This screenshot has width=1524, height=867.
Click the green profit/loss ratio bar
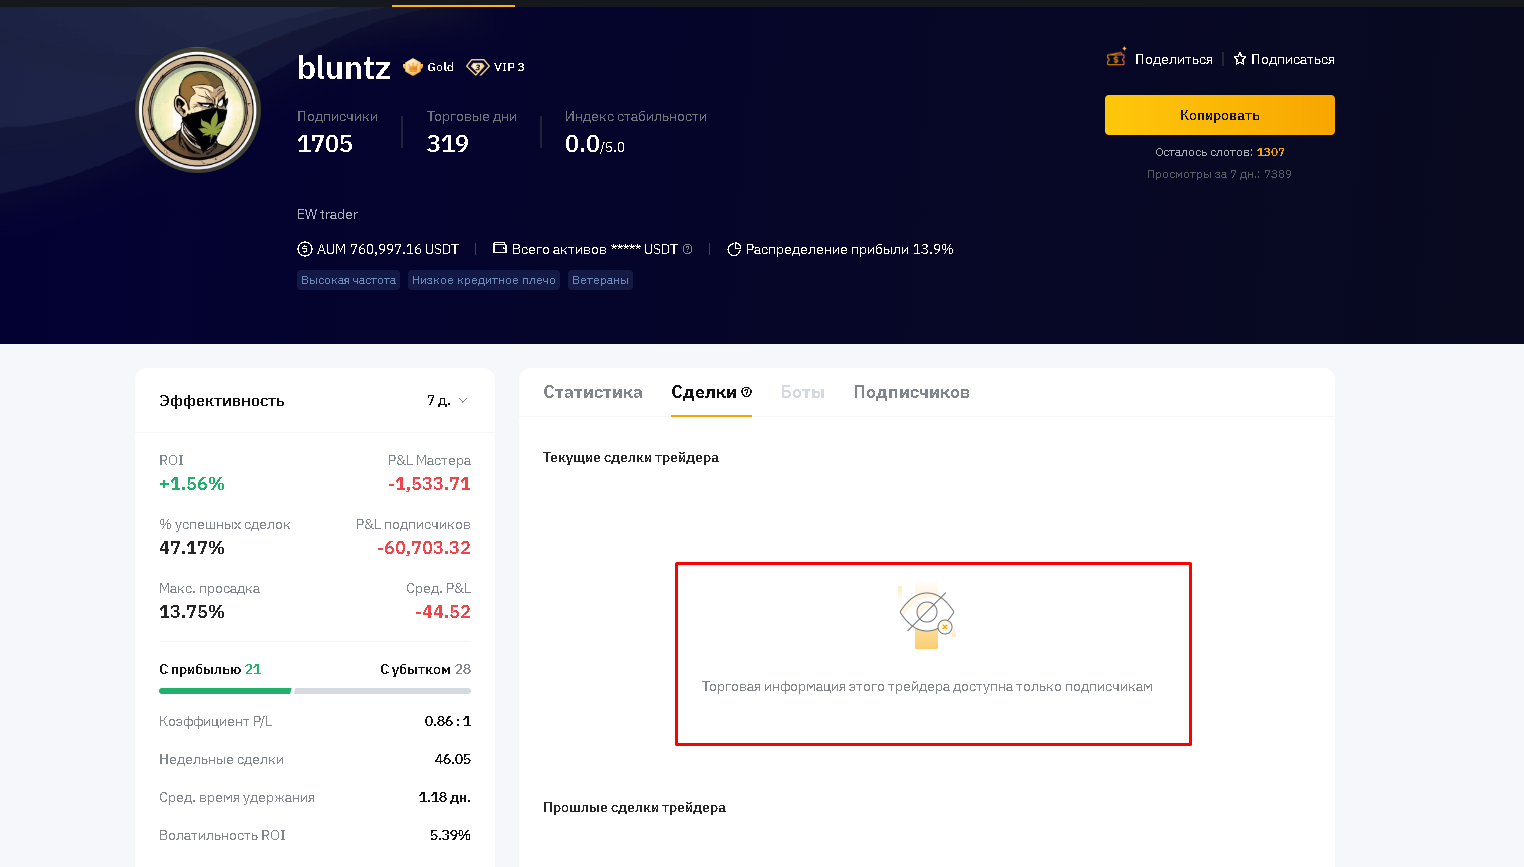225,691
